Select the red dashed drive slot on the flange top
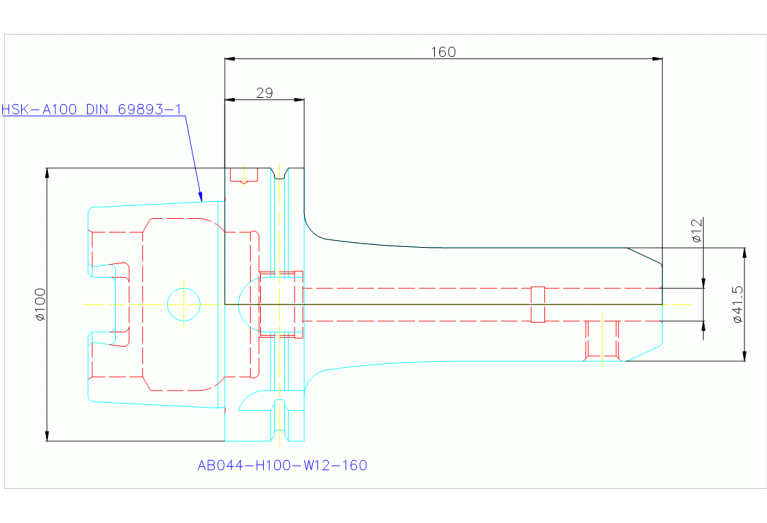Image resolution: width=767 pixels, height=523 pixels. [x=244, y=175]
